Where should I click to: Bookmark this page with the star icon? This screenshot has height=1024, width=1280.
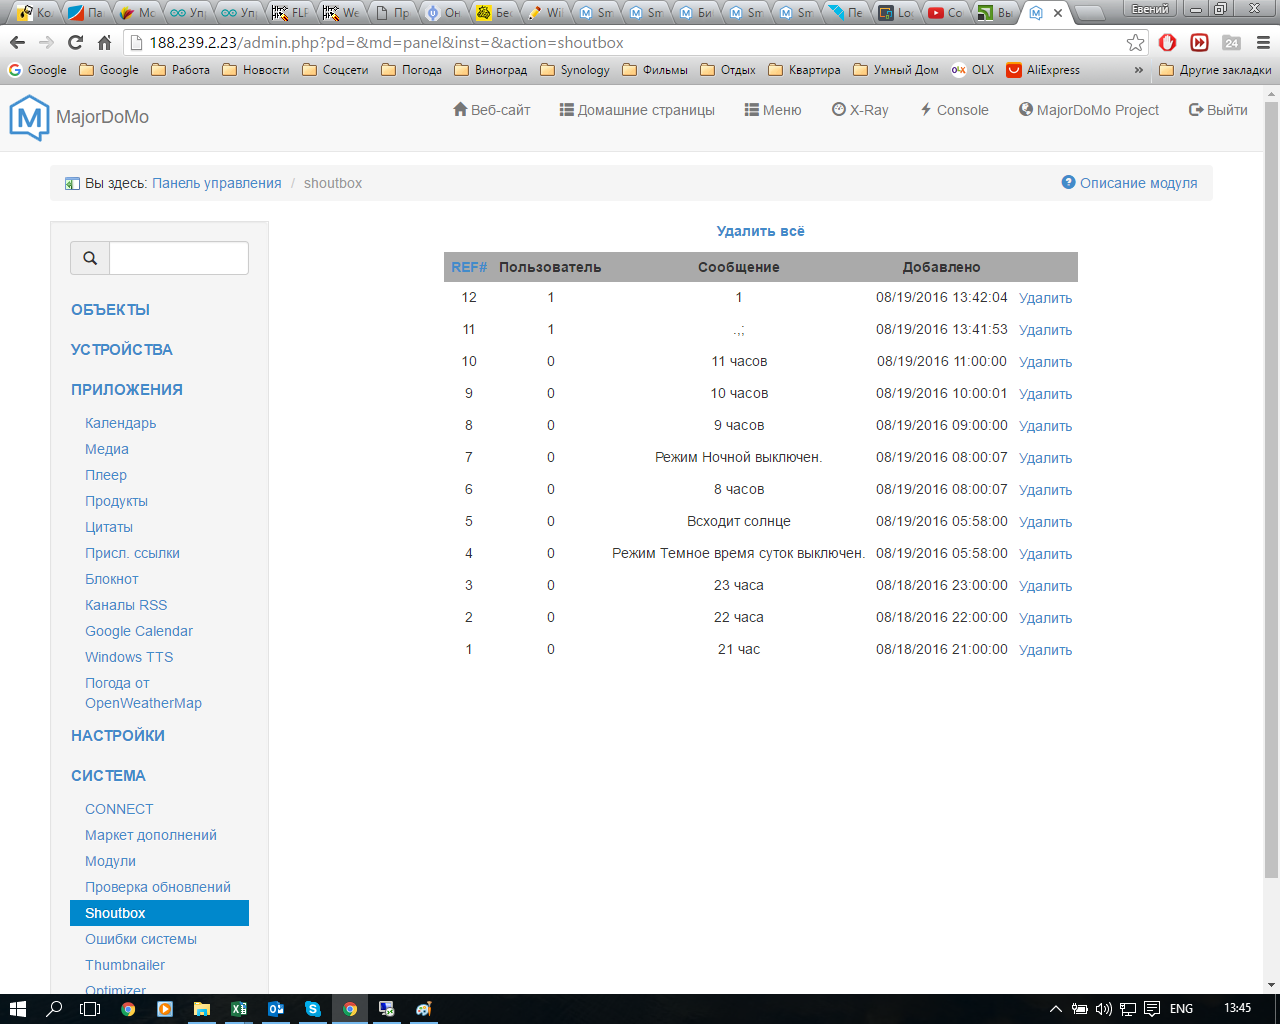(1135, 43)
